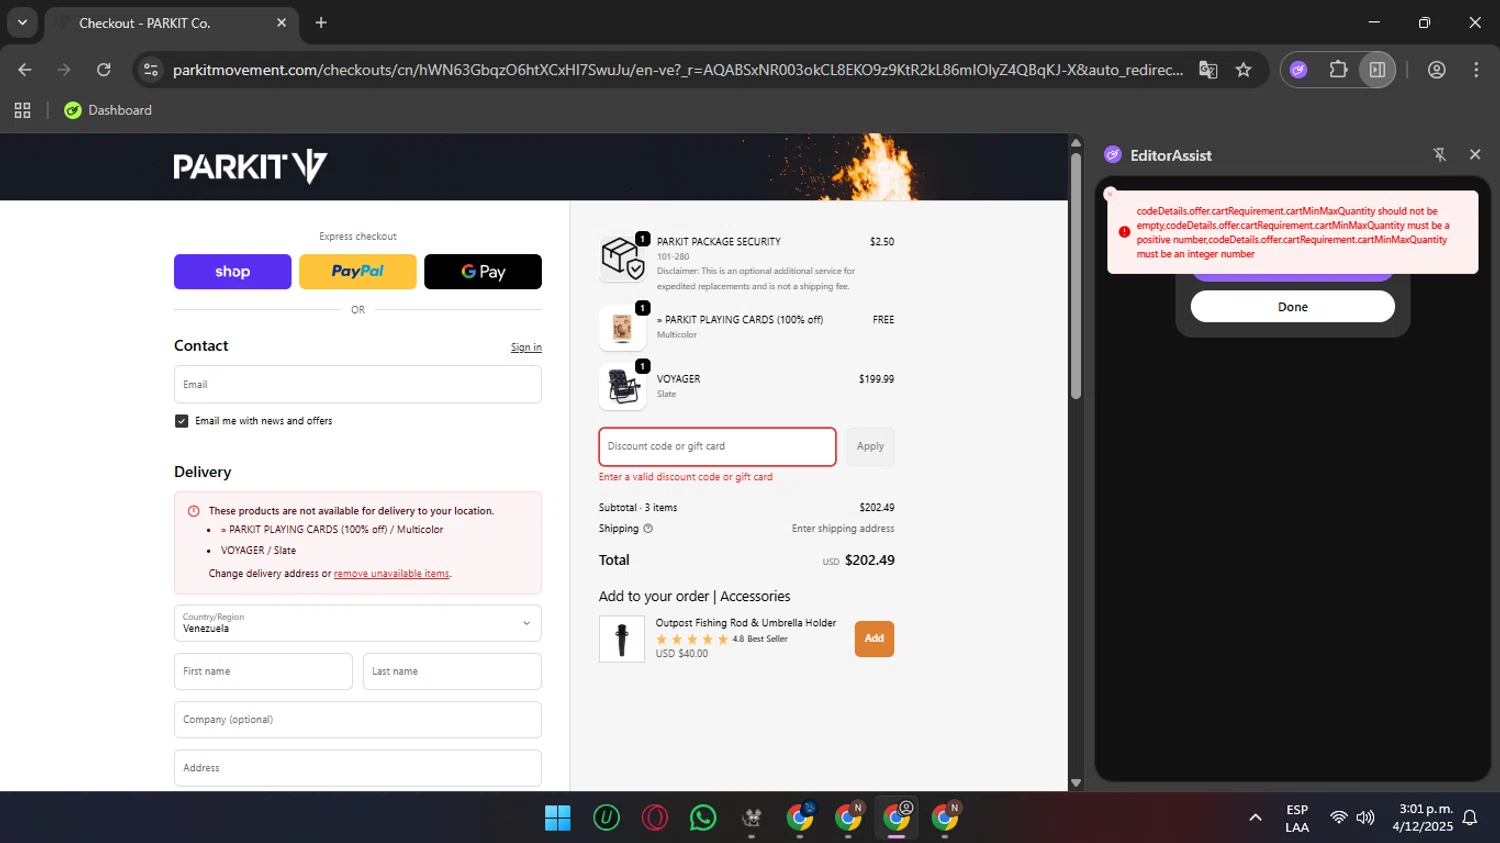Dismiss the EditorAssist error notification
Image resolution: width=1500 pixels, height=843 pixels.
[1110, 194]
